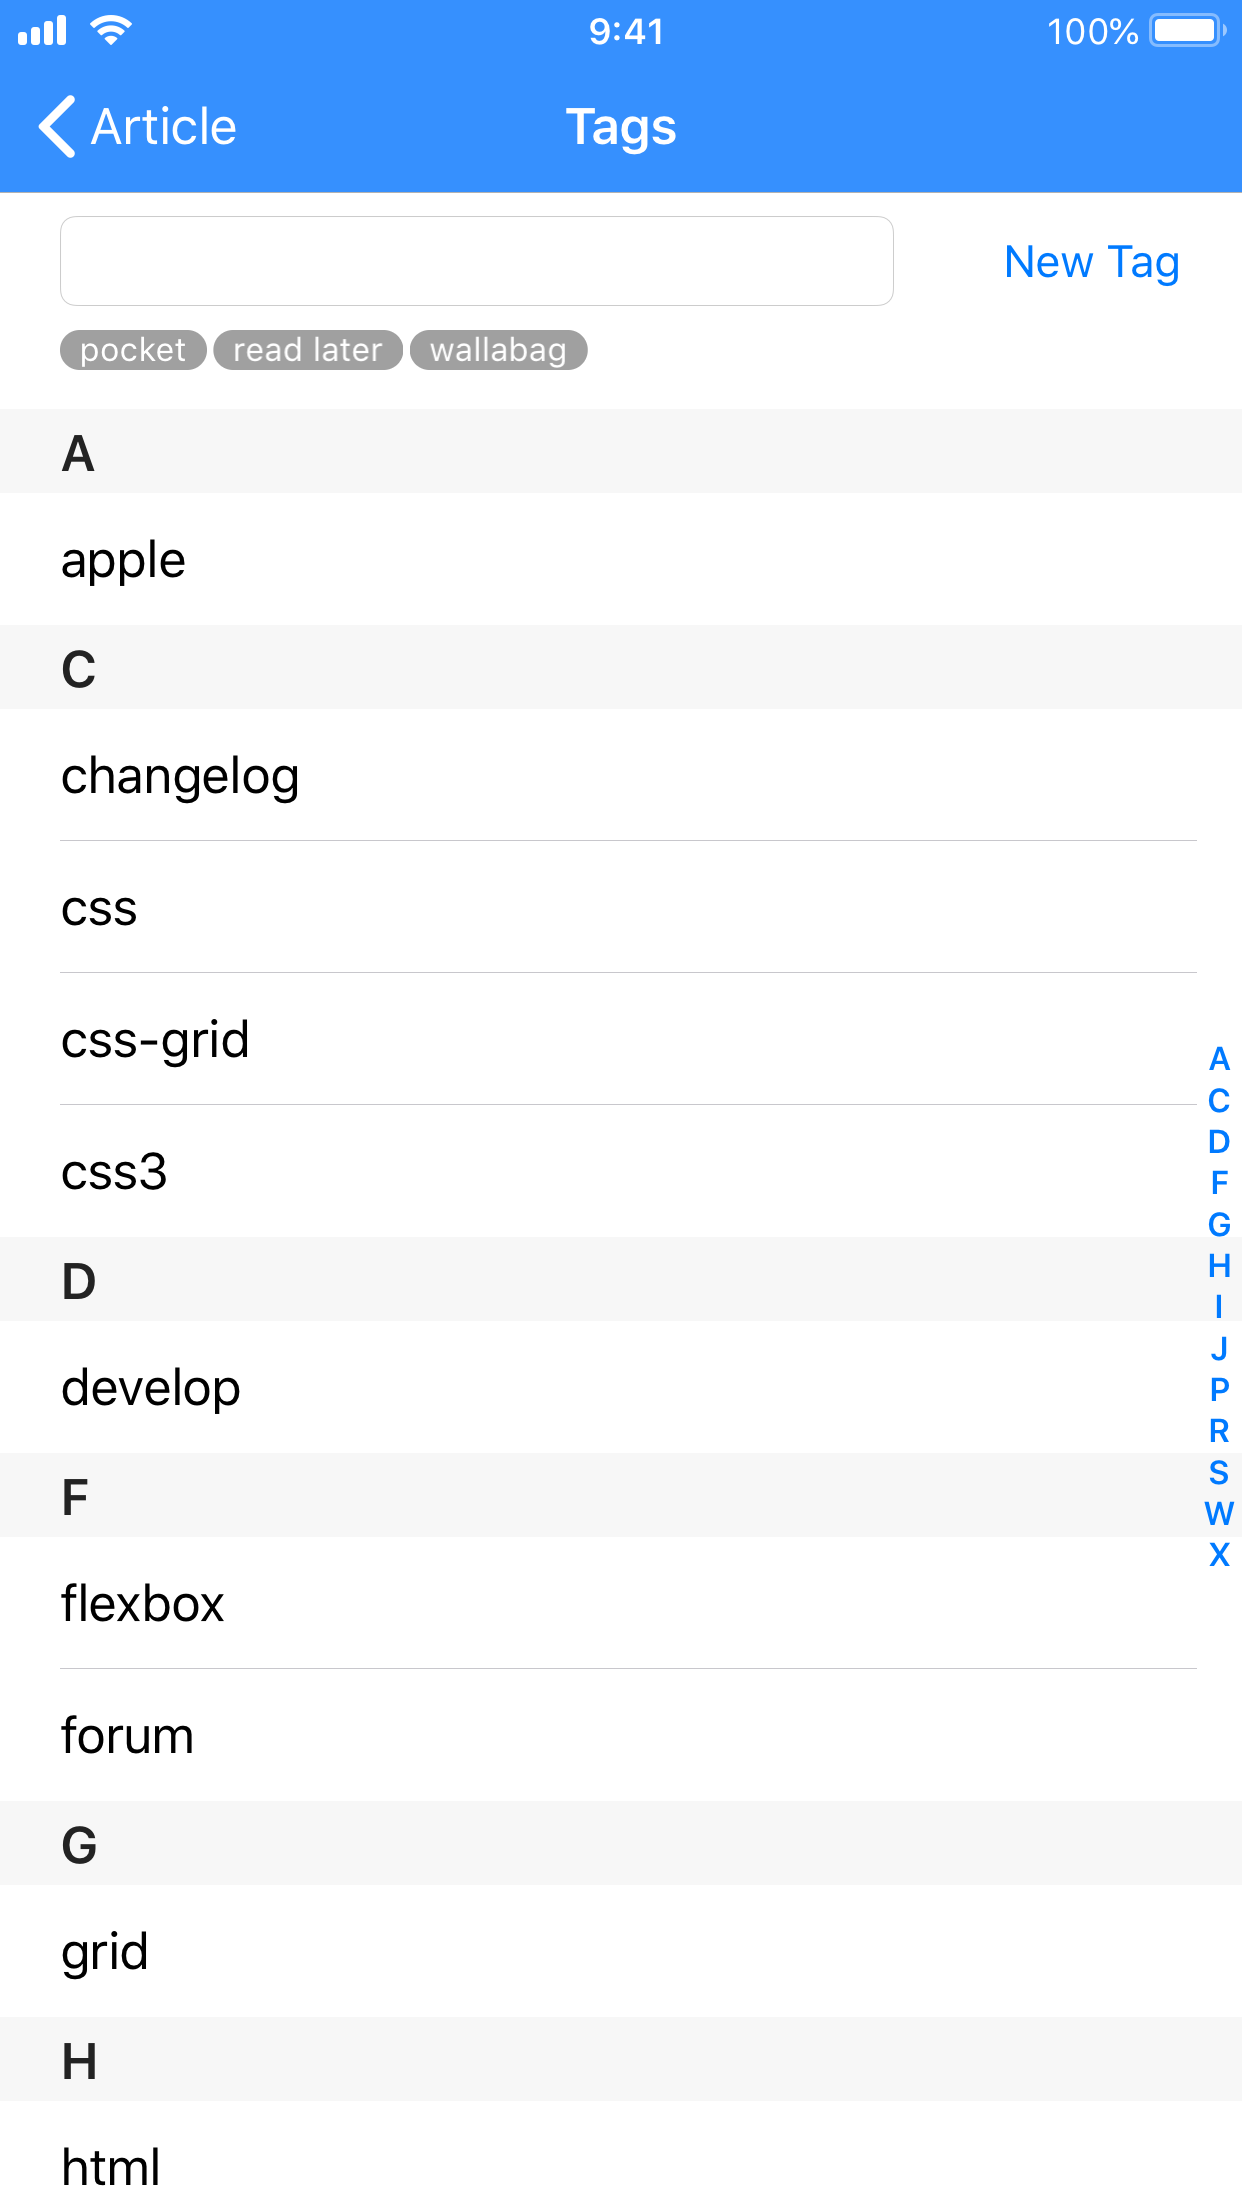This screenshot has height=2208, width=1242.
Task: Jump to section A using the index
Action: pos(1218,1060)
